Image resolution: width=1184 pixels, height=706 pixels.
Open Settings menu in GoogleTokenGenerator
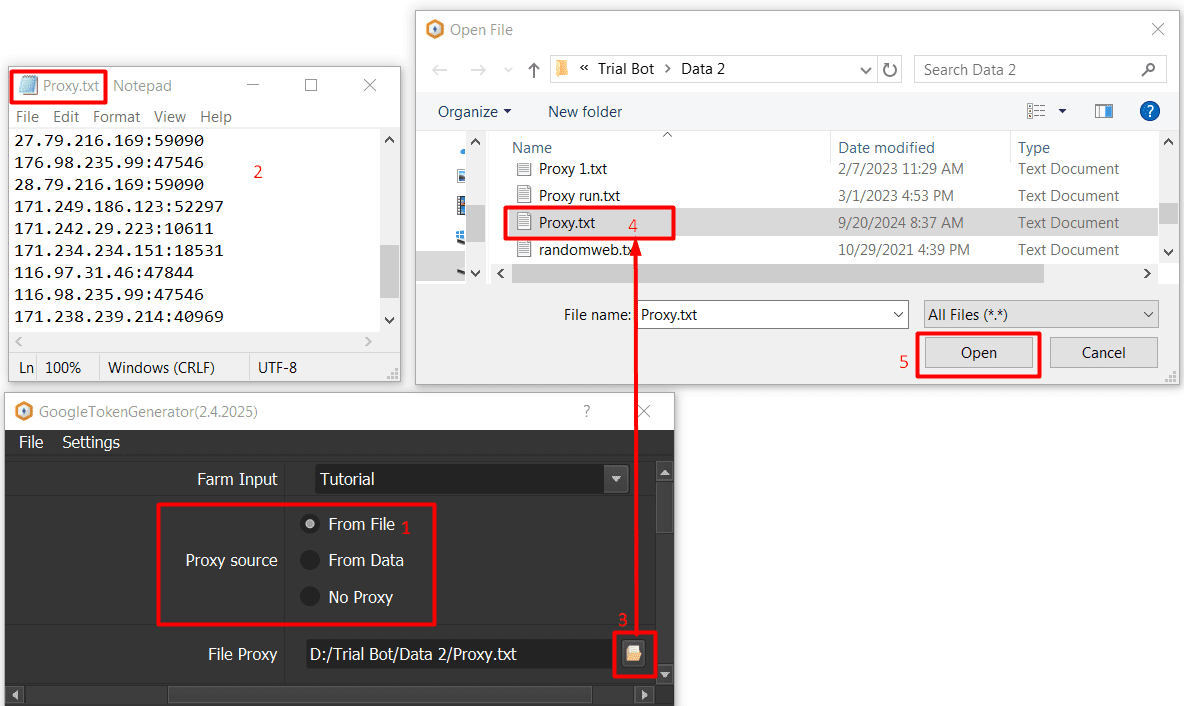[x=91, y=442]
